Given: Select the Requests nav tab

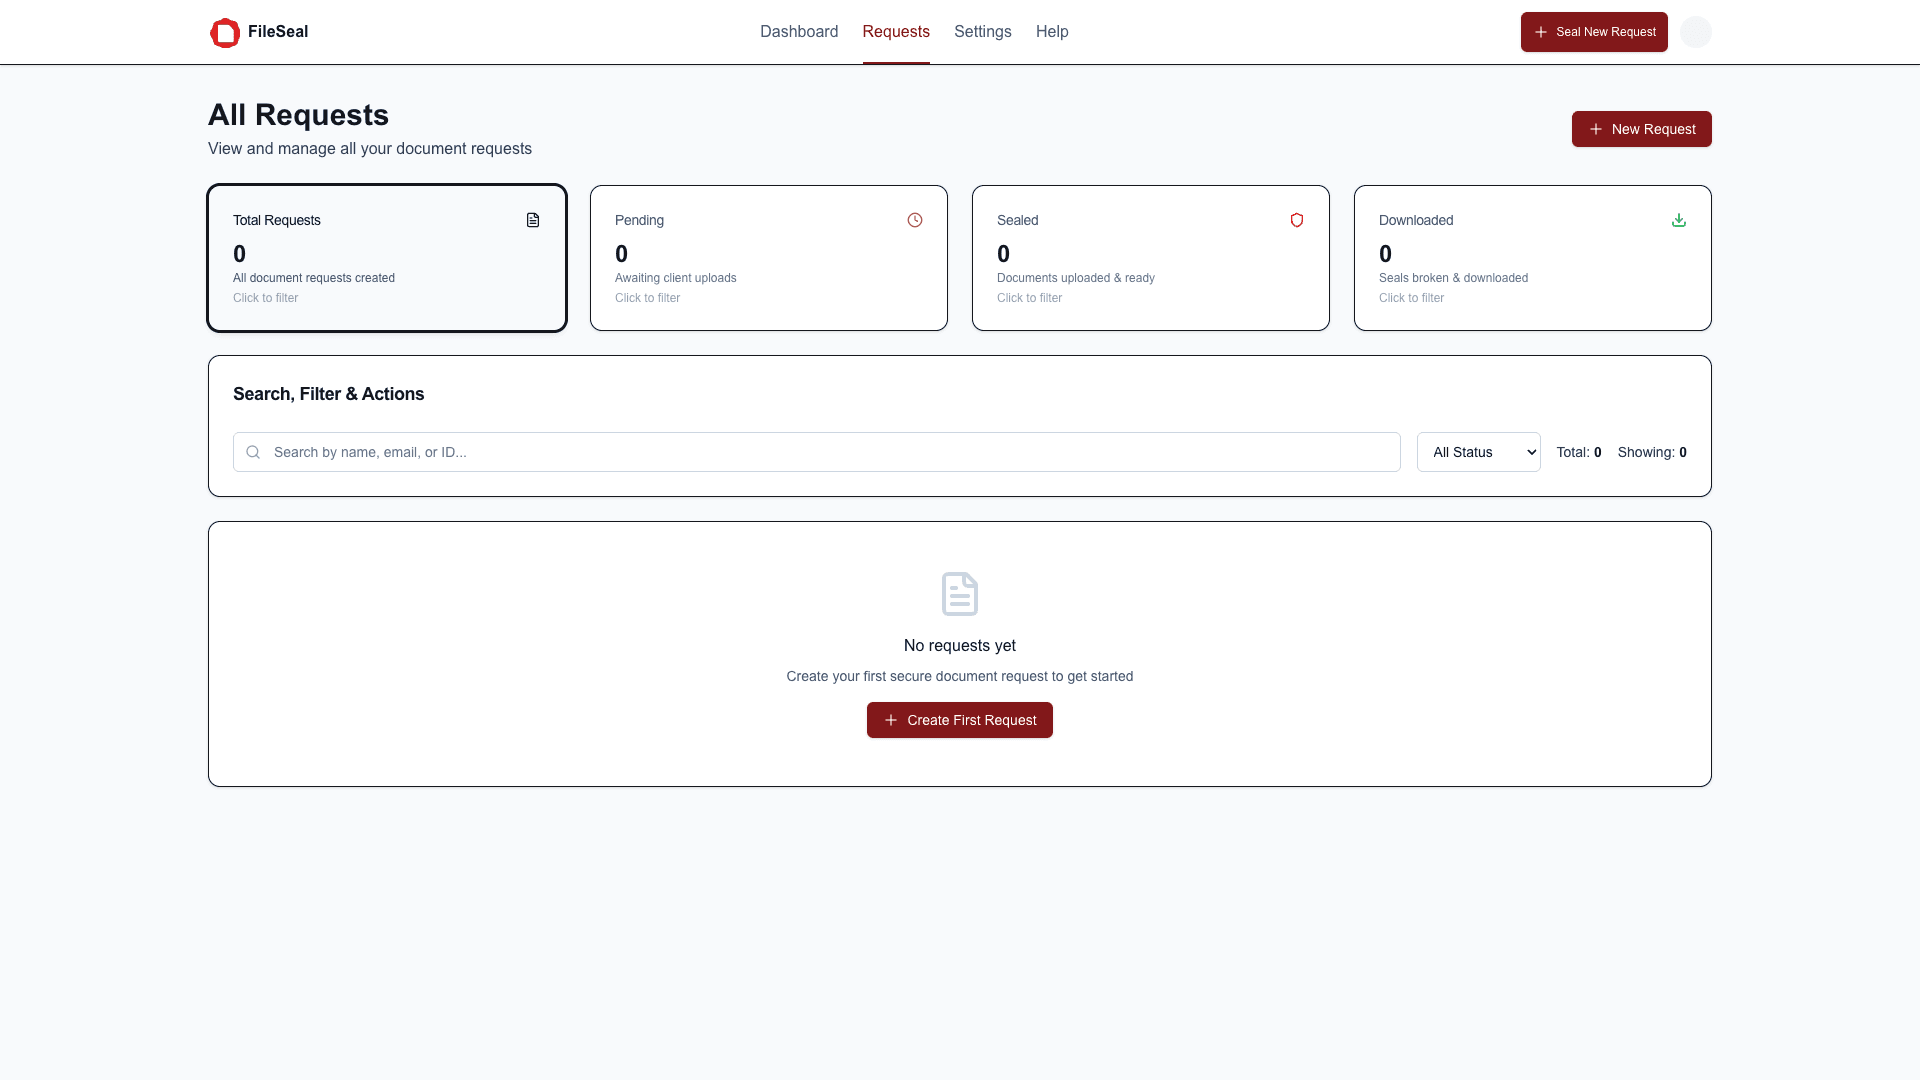Looking at the screenshot, I should [x=896, y=32].
